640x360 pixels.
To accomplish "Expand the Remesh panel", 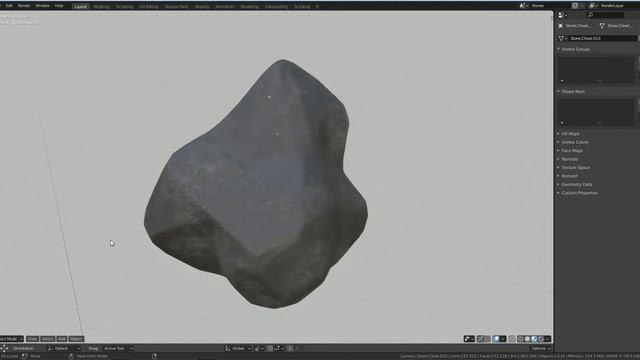I will coord(569,176).
